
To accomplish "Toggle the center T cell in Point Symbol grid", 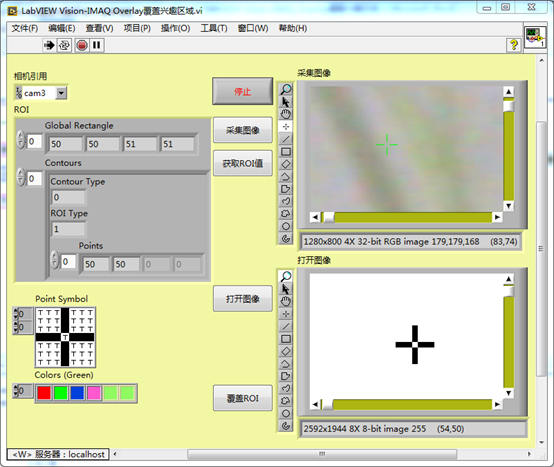I will click(65, 337).
